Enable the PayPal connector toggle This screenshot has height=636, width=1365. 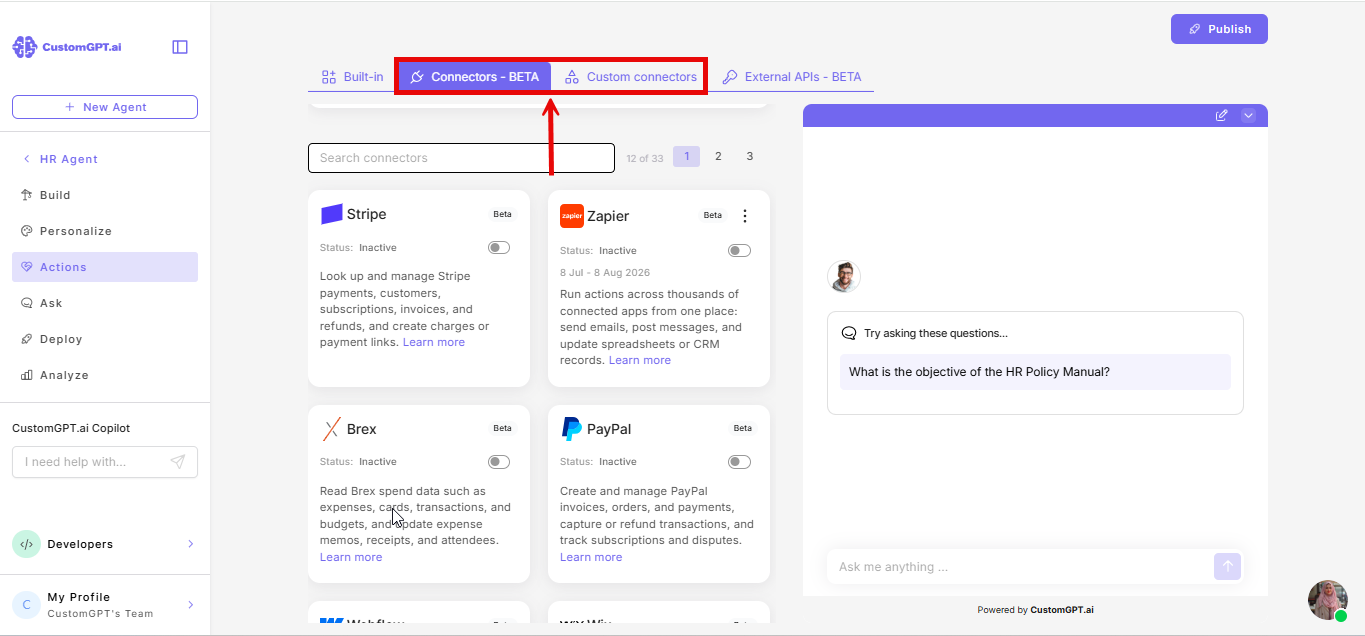739,462
